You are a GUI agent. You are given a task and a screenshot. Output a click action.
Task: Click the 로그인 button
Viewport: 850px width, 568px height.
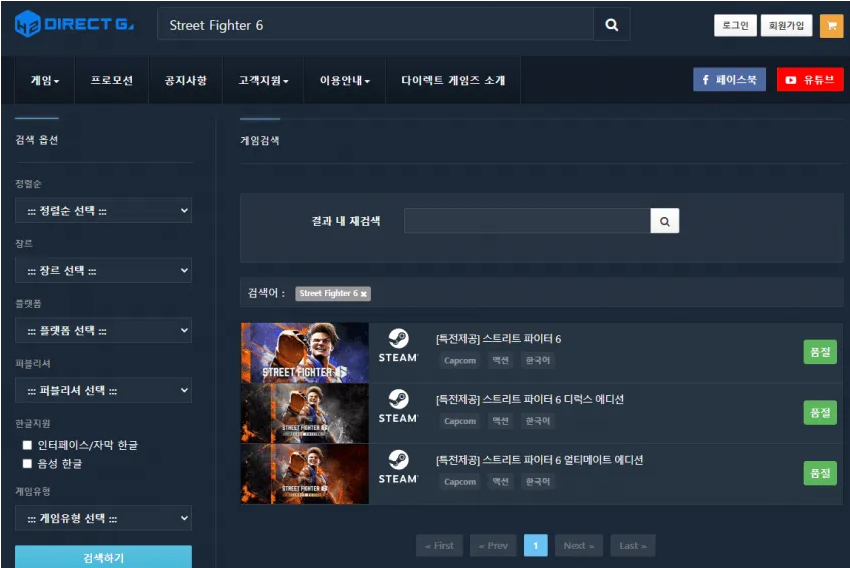click(x=735, y=25)
